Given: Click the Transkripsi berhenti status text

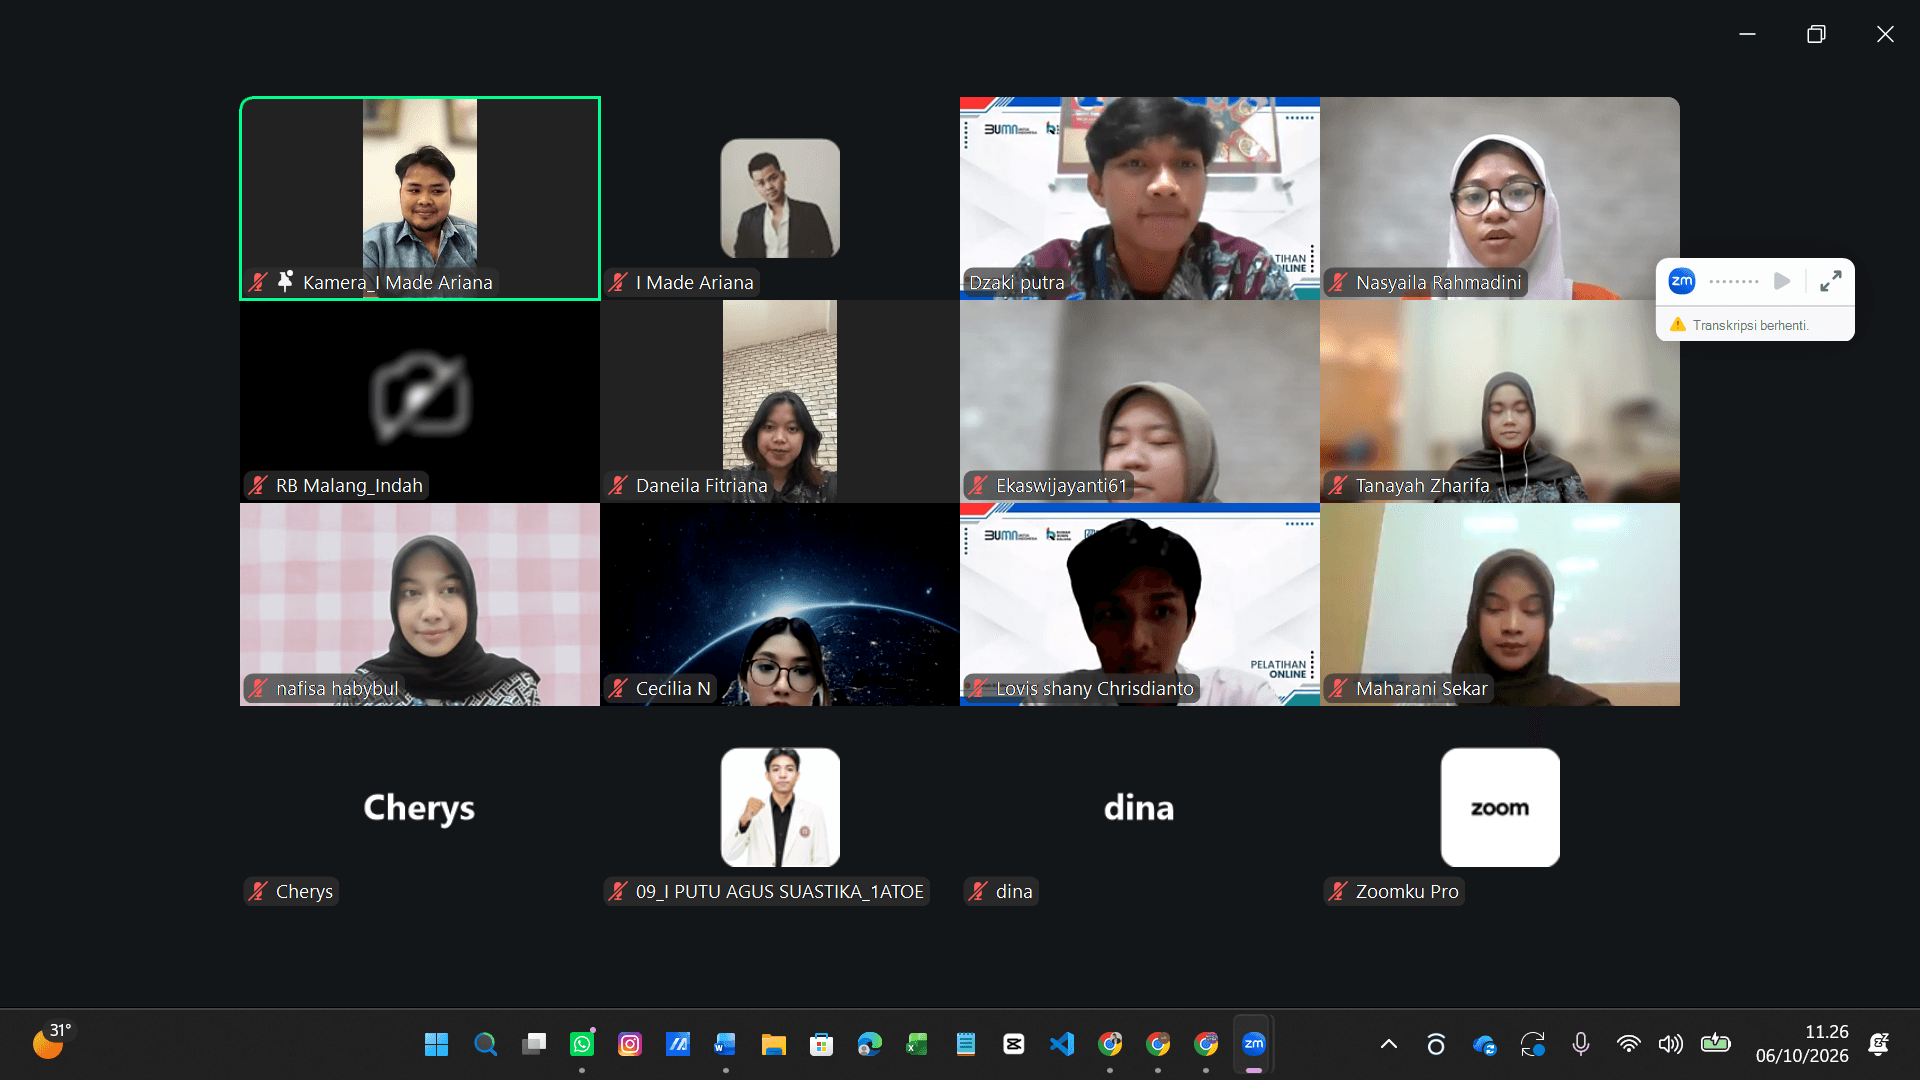Looking at the screenshot, I should (1750, 325).
